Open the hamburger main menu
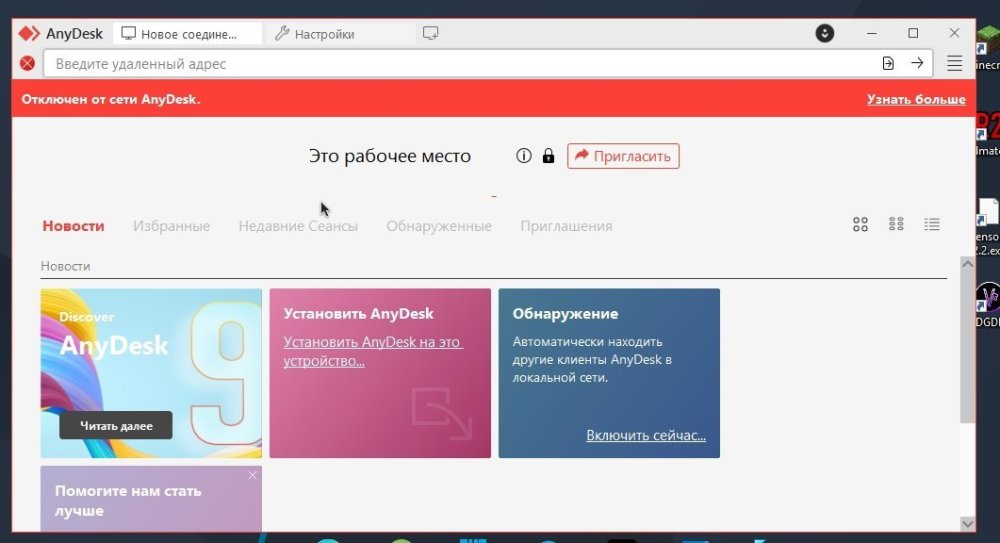This screenshot has width=1000, height=543. click(x=954, y=63)
